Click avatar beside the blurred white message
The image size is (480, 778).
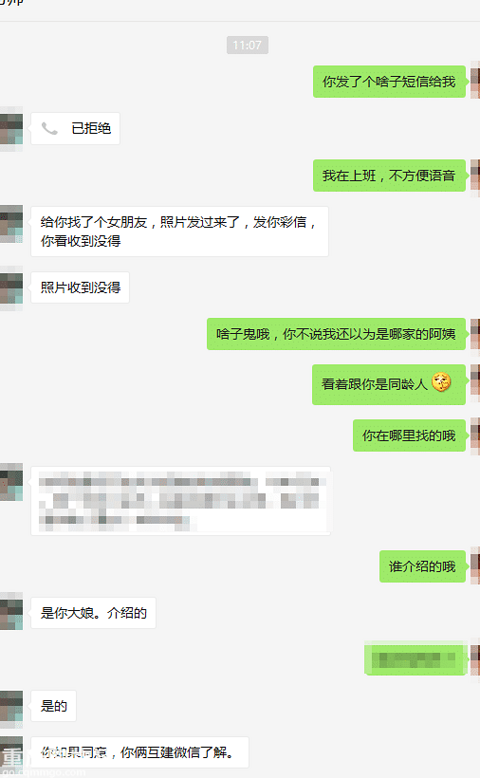pos(11,482)
